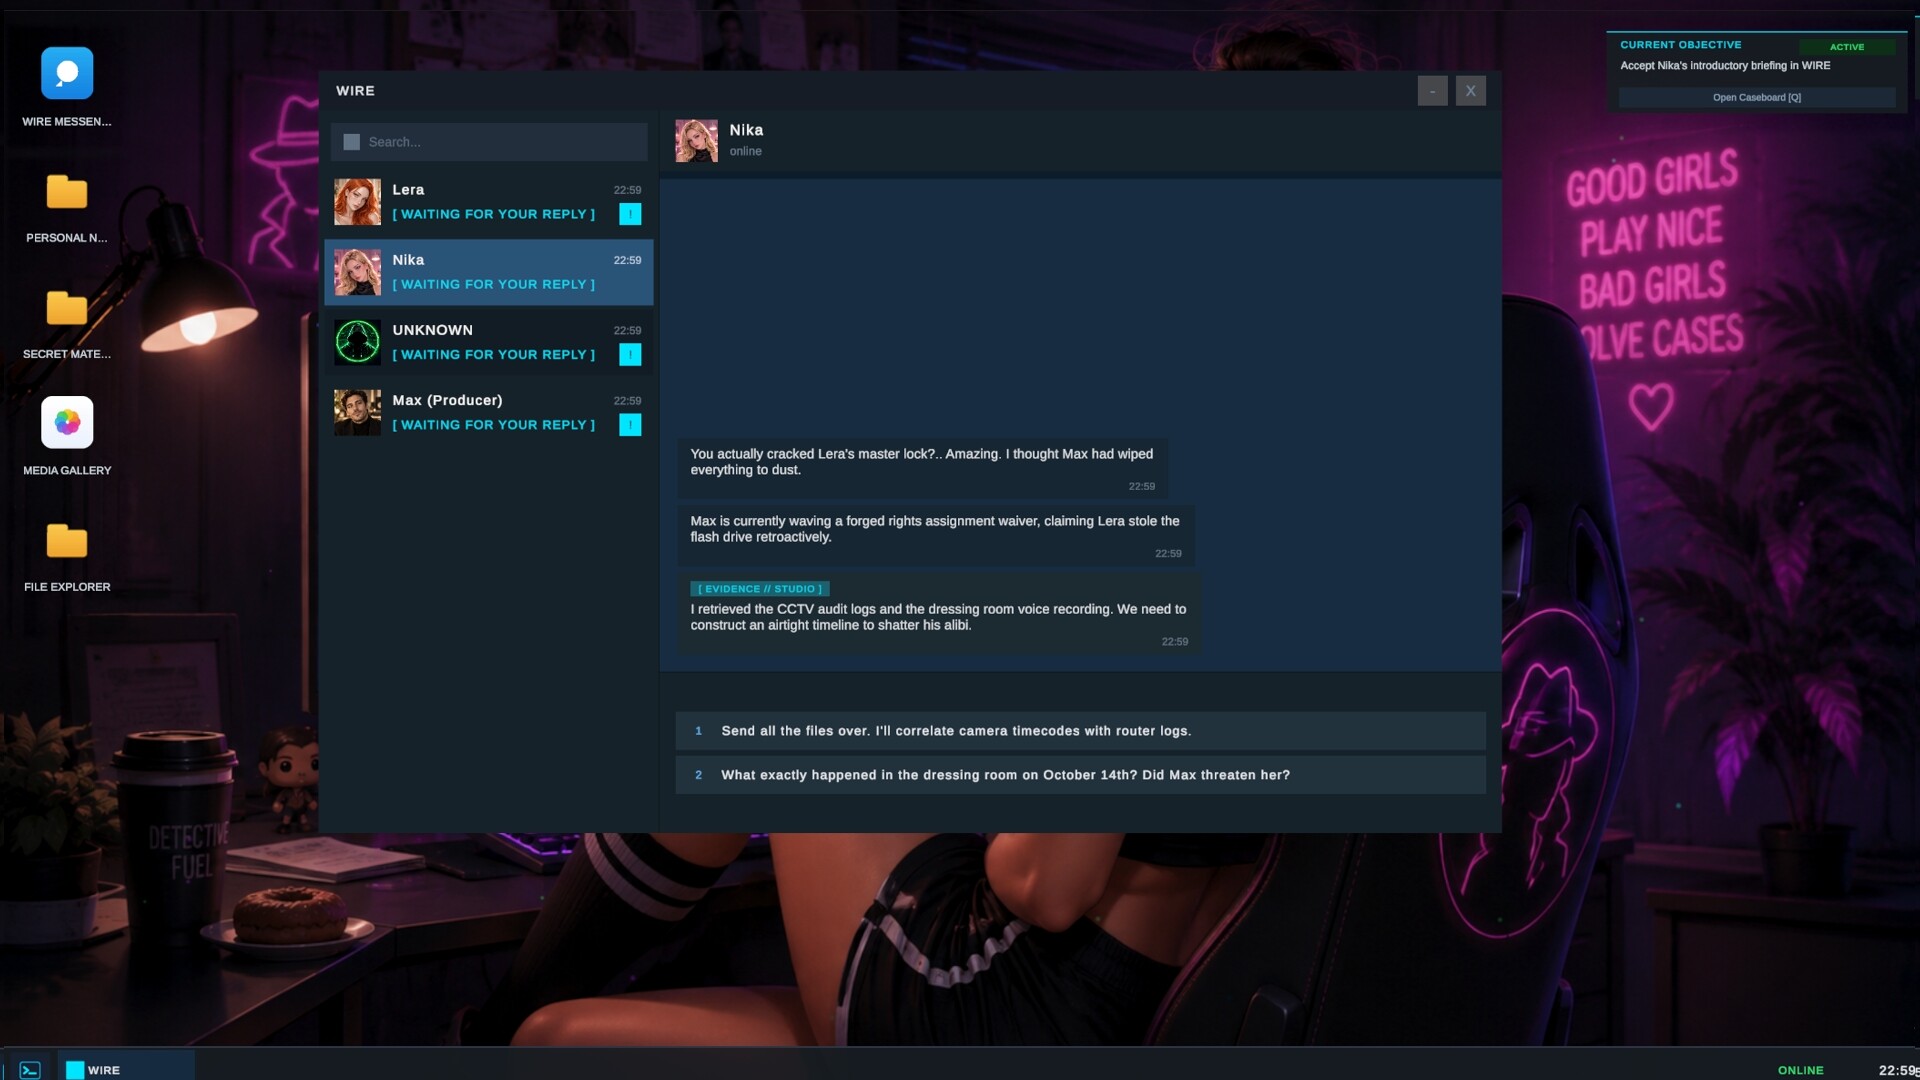This screenshot has height=1080, width=1920.
Task: Click Lera's avatar in the chat list
Action: click(x=357, y=202)
